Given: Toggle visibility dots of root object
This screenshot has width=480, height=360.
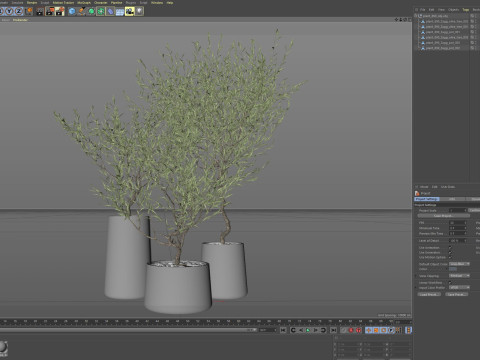Looking at the screenshot, I should tap(475, 16).
